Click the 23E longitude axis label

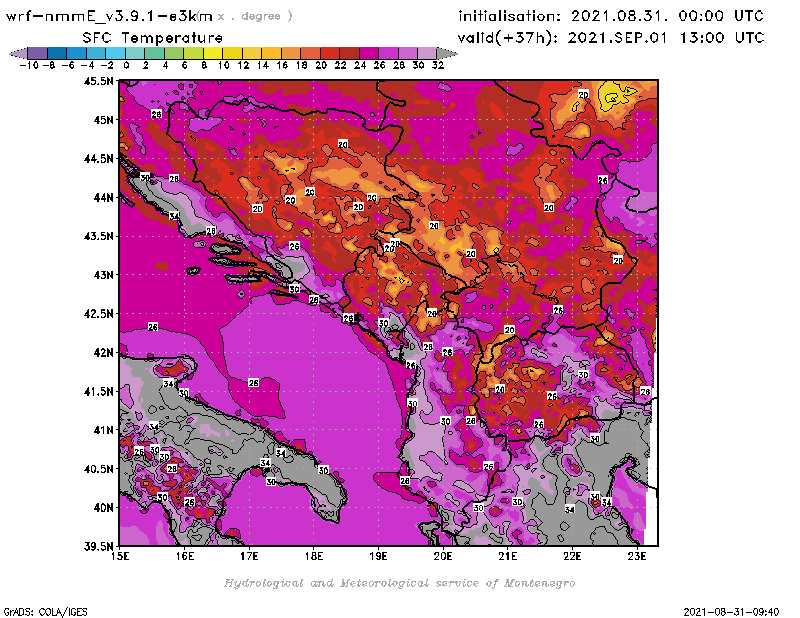pyautogui.click(x=637, y=556)
